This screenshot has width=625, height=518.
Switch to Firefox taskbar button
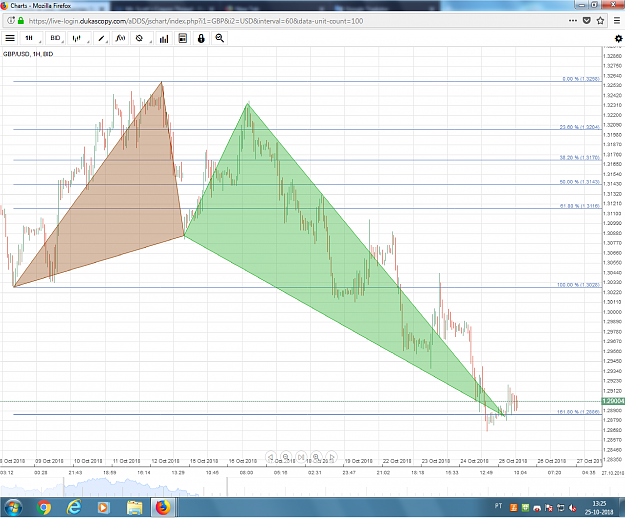click(x=163, y=507)
